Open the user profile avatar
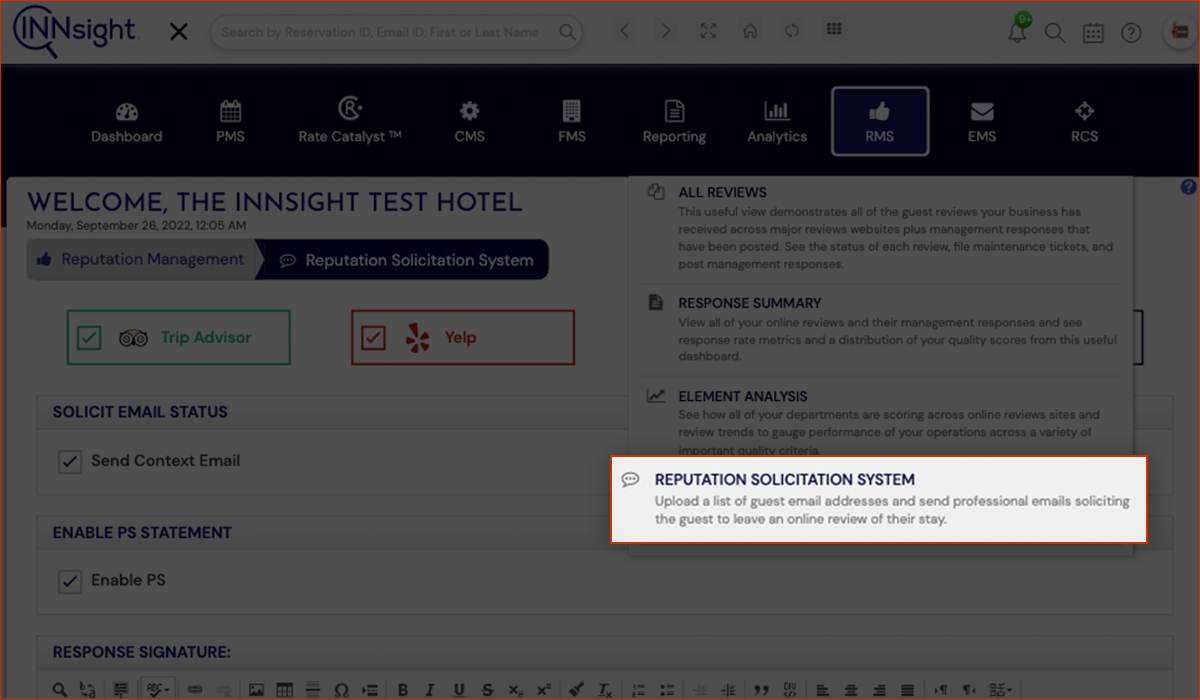The width and height of the screenshot is (1200, 700). pos(1179,32)
